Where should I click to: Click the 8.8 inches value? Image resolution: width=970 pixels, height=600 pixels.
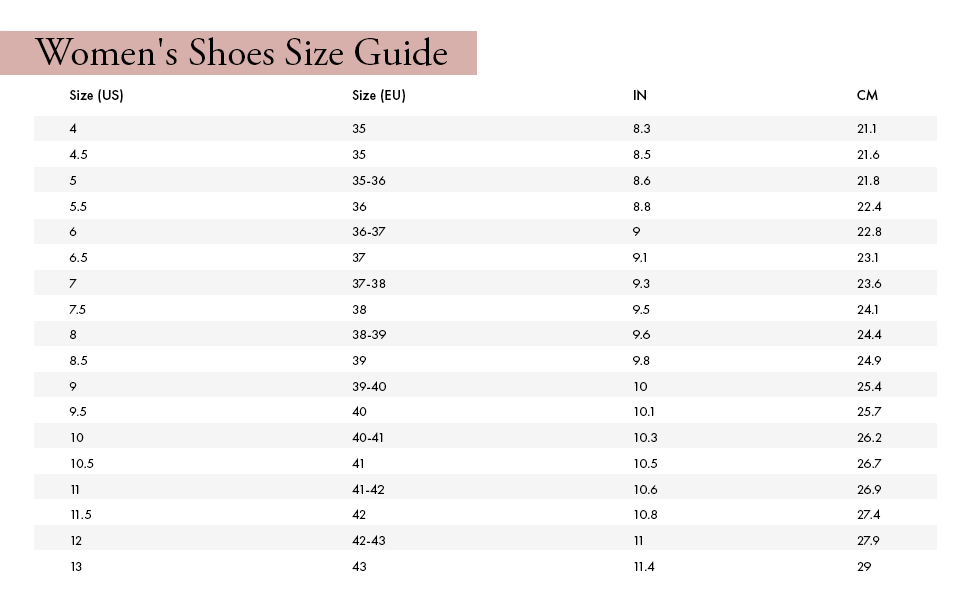pyautogui.click(x=642, y=207)
